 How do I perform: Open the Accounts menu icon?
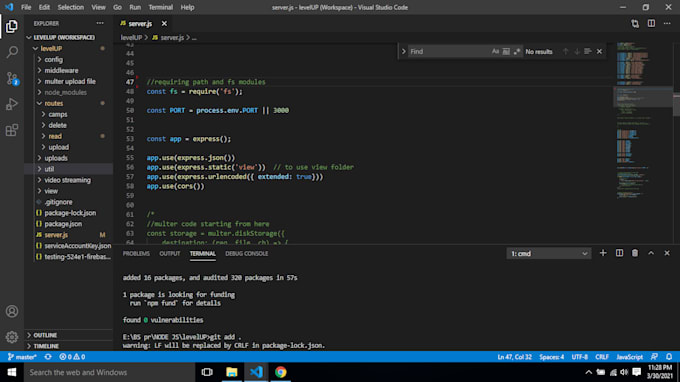pos(12,311)
